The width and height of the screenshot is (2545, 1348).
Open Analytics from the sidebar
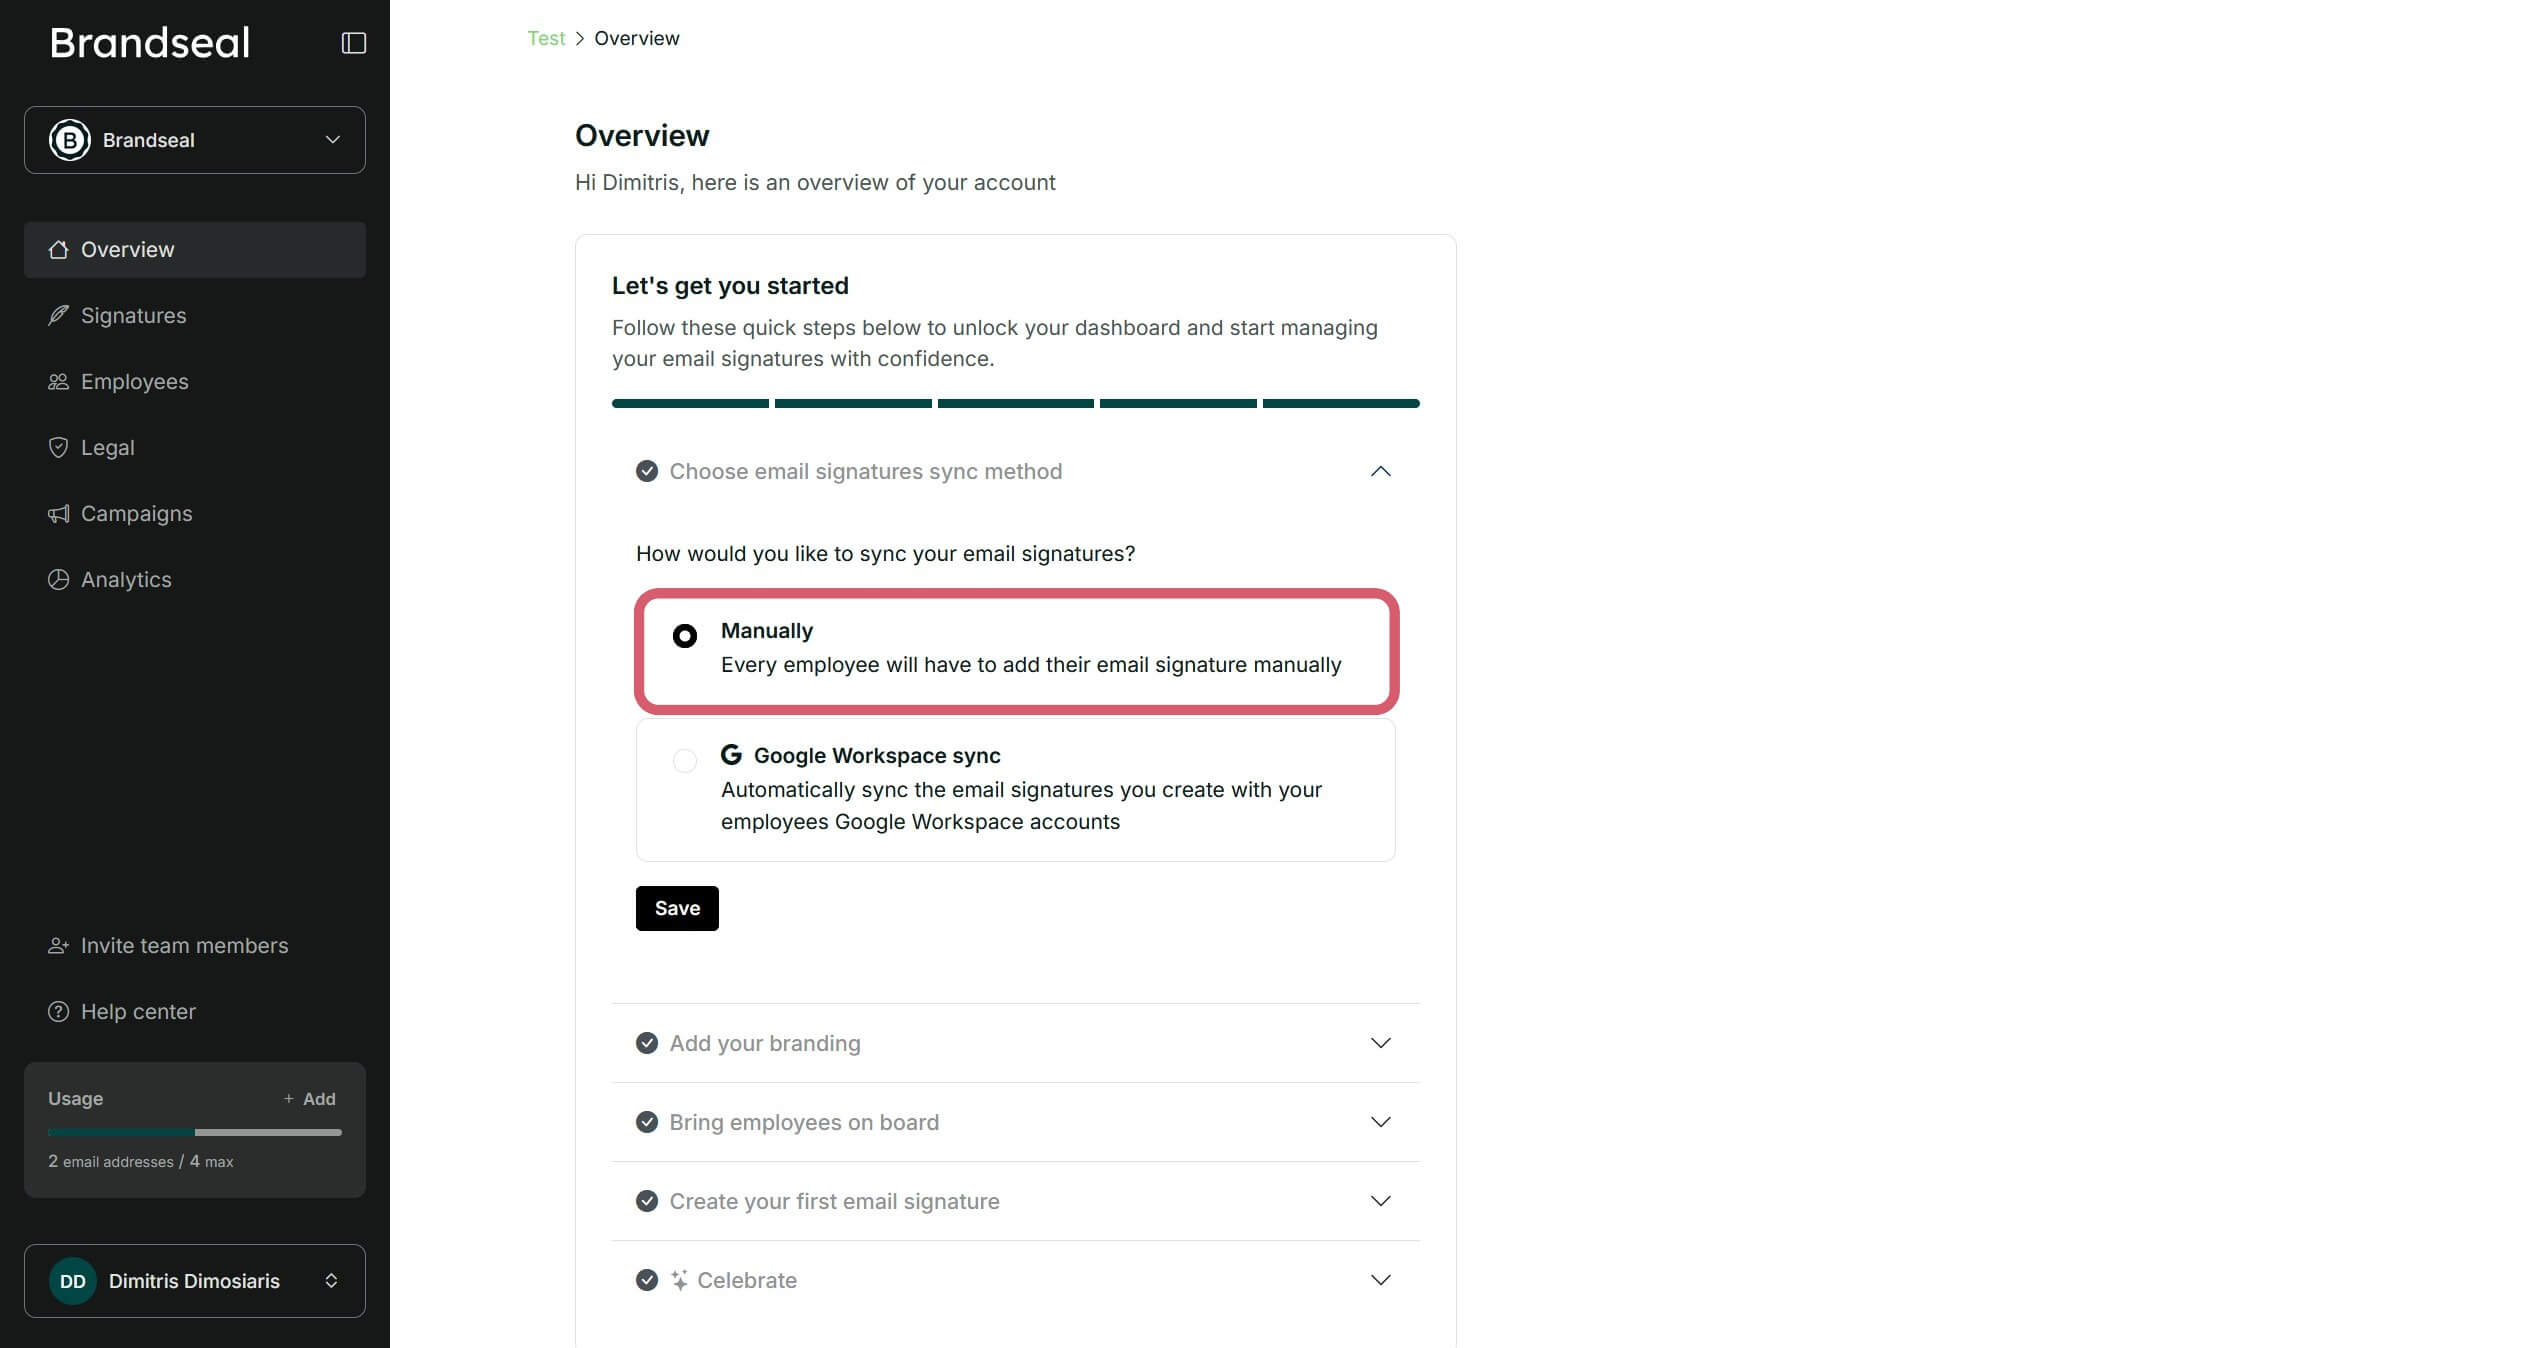coord(125,579)
